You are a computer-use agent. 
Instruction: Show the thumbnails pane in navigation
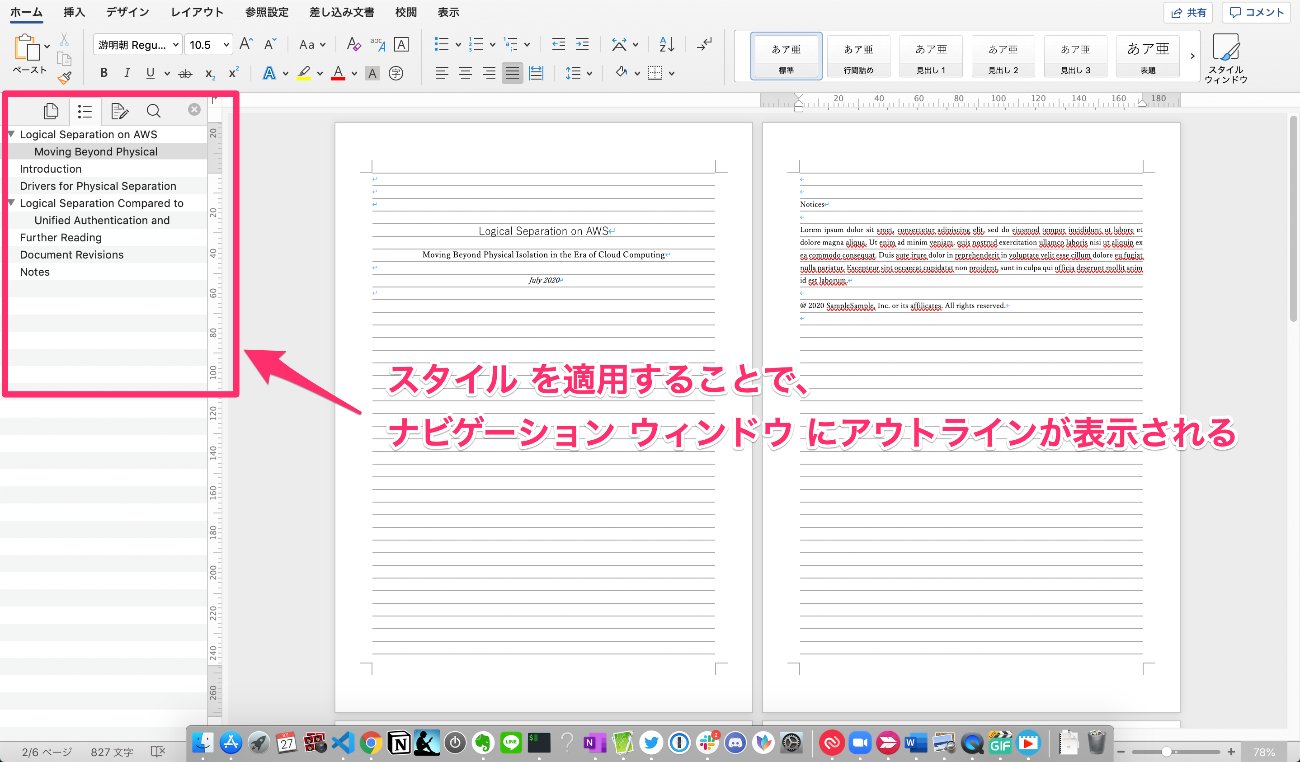51,111
